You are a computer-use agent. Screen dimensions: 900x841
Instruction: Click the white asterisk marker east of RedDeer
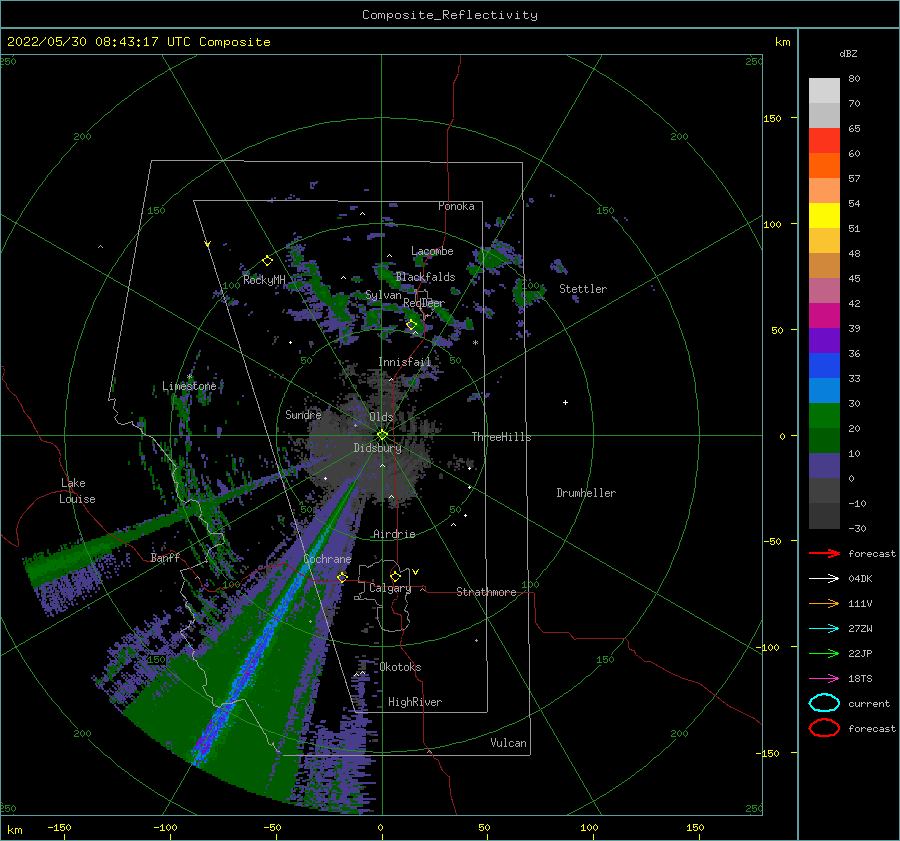click(x=475, y=343)
